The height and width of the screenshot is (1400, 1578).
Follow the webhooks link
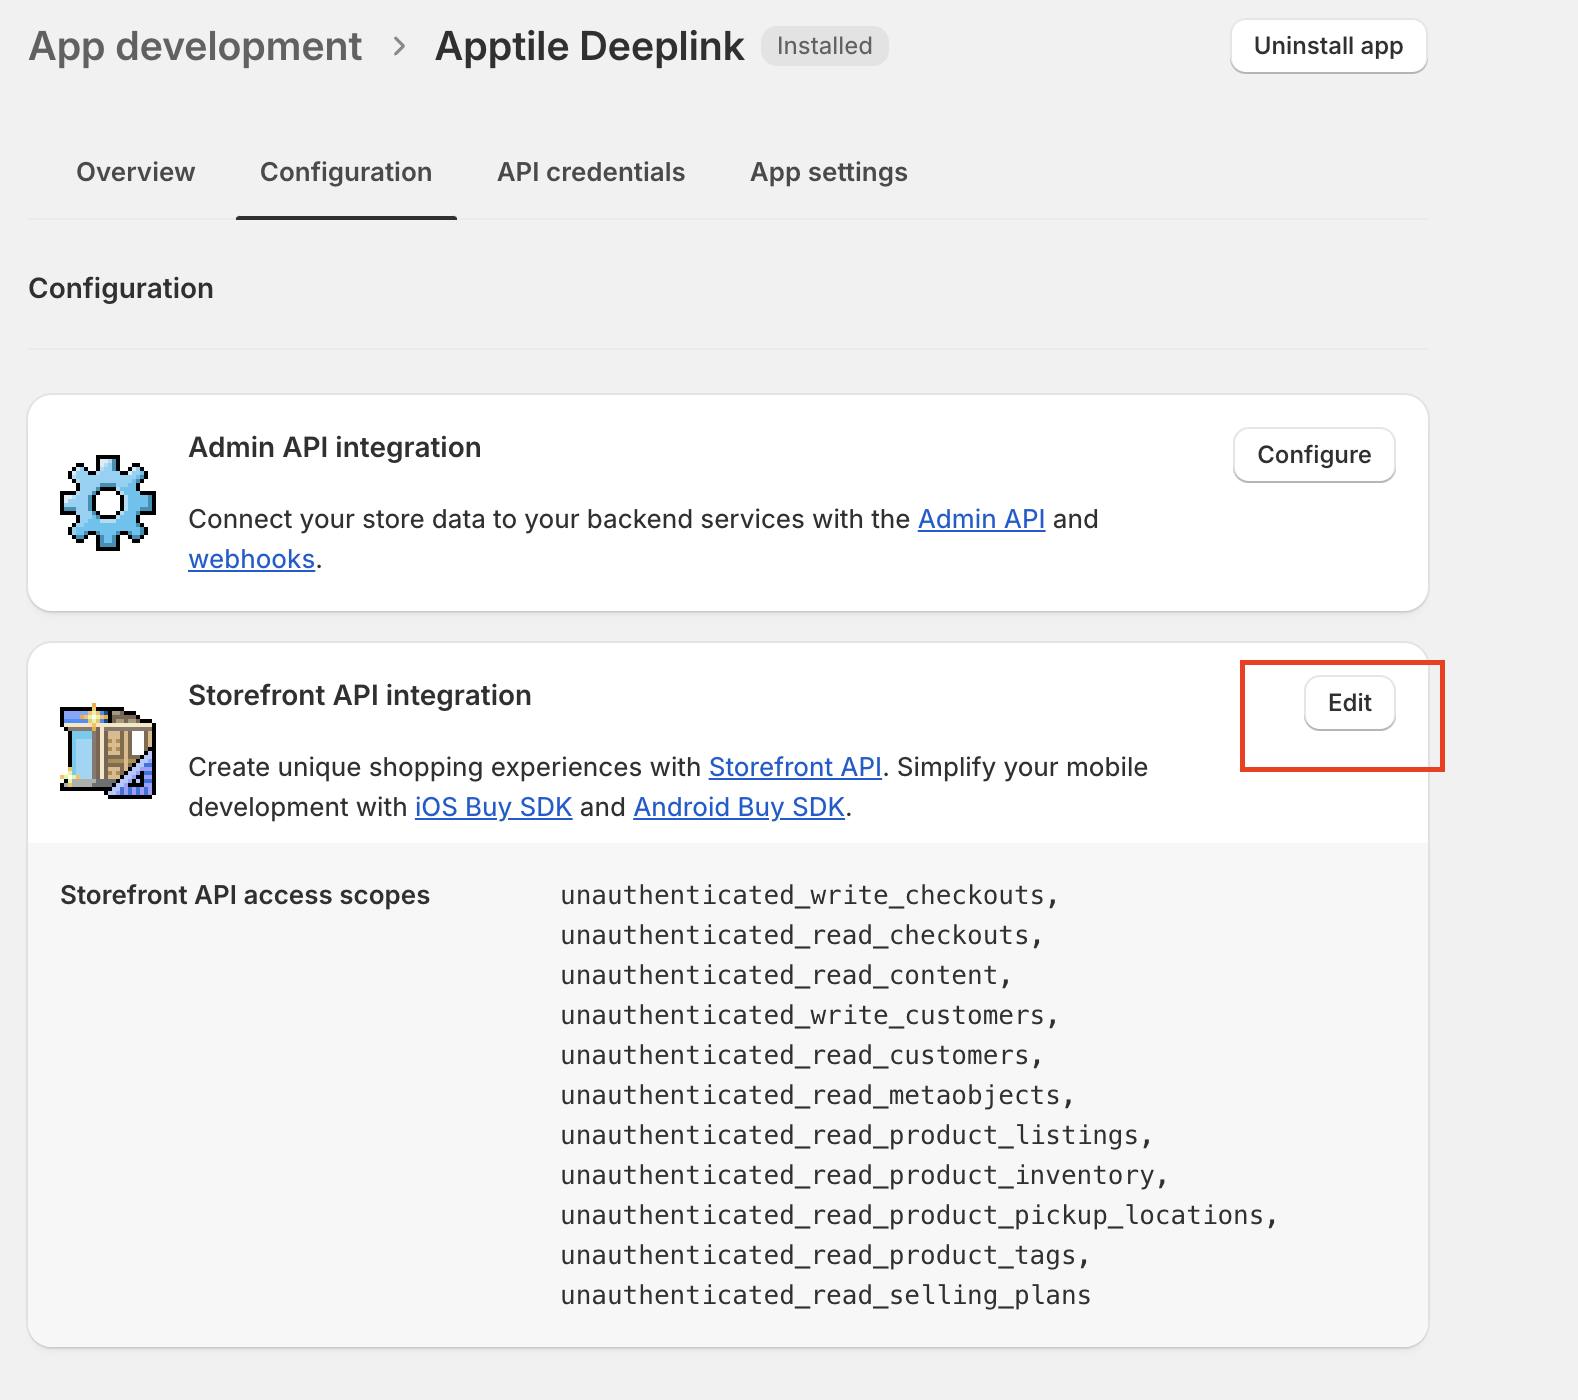[x=251, y=559]
